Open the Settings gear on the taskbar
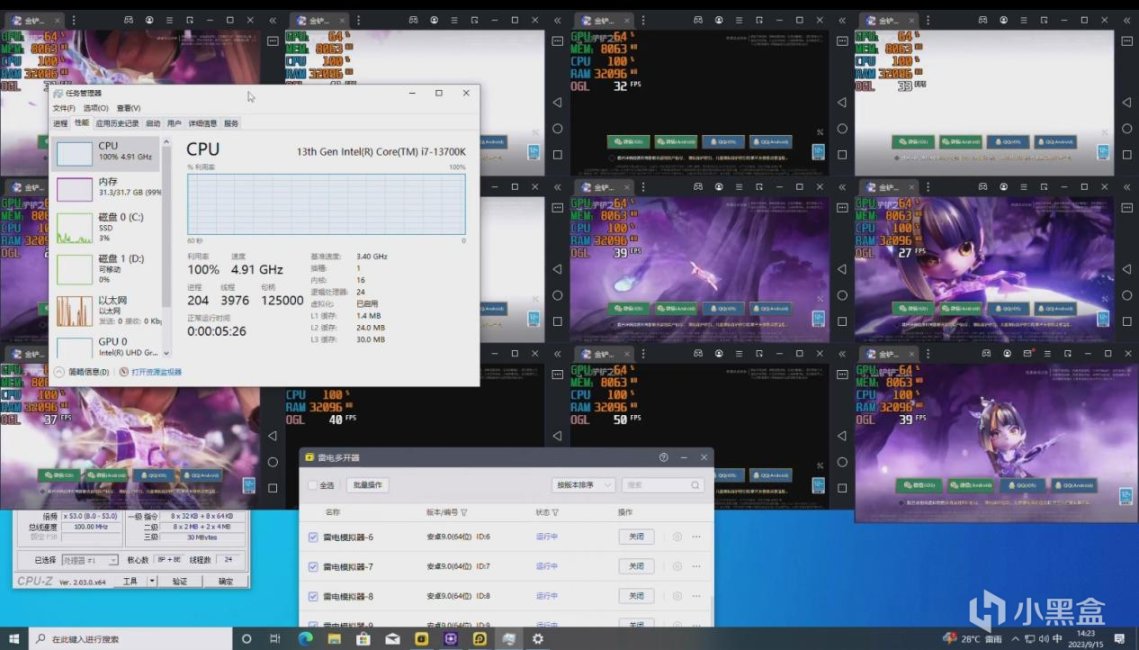The width and height of the screenshot is (1139, 650). click(538, 638)
